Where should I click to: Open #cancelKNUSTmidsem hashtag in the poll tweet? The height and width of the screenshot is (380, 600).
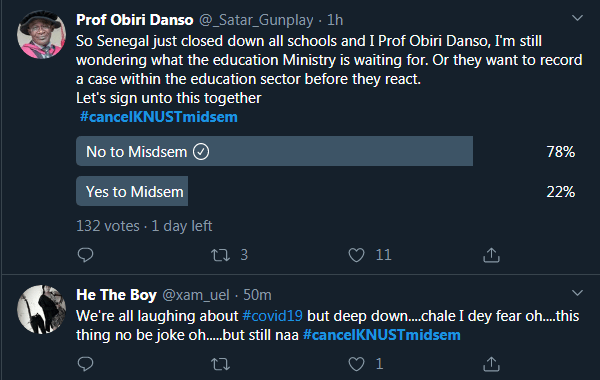click(159, 117)
